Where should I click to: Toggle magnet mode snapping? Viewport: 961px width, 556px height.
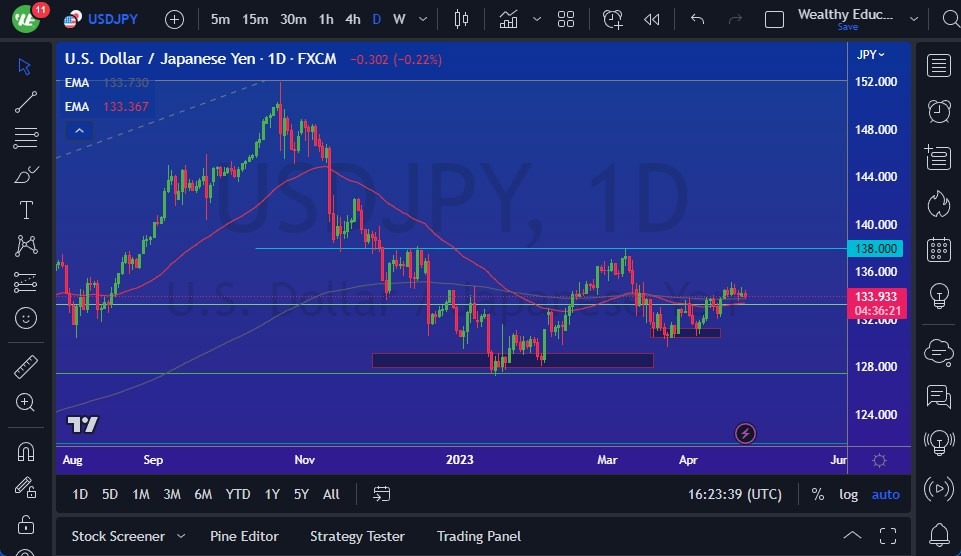26,452
